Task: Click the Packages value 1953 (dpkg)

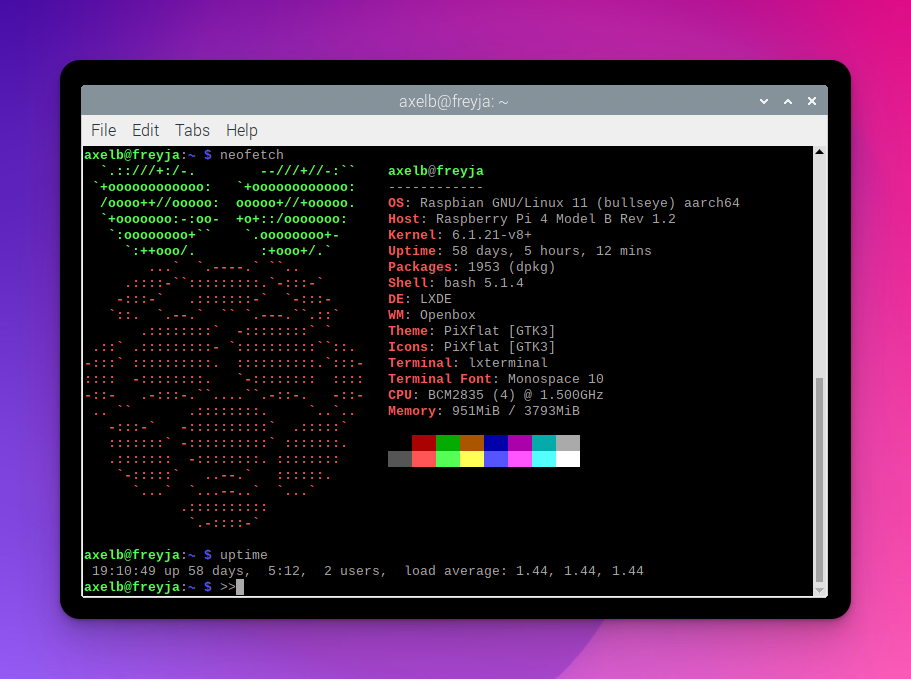Action: click(x=511, y=267)
